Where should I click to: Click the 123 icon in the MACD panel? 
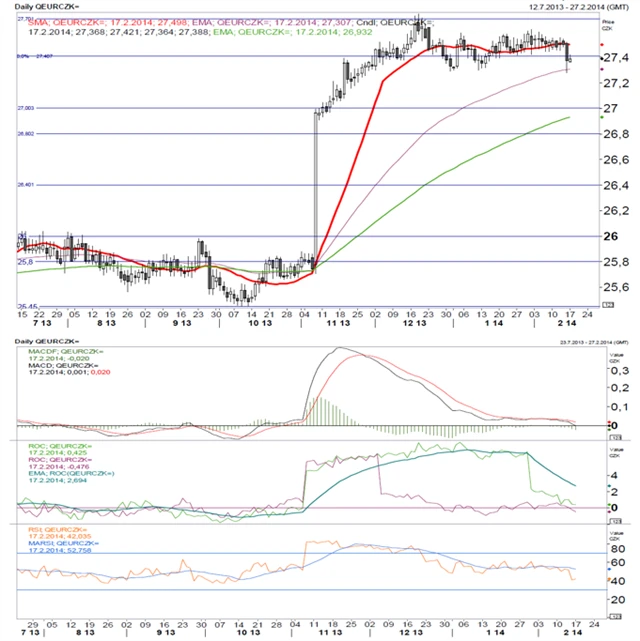(615, 437)
